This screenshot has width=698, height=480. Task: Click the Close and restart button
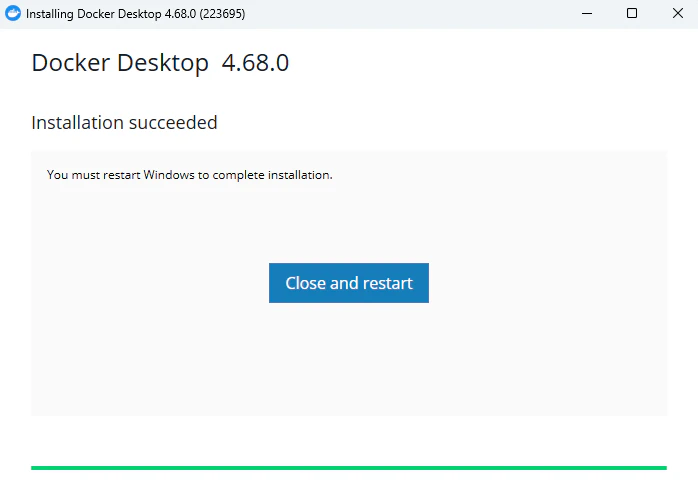[349, 283]
